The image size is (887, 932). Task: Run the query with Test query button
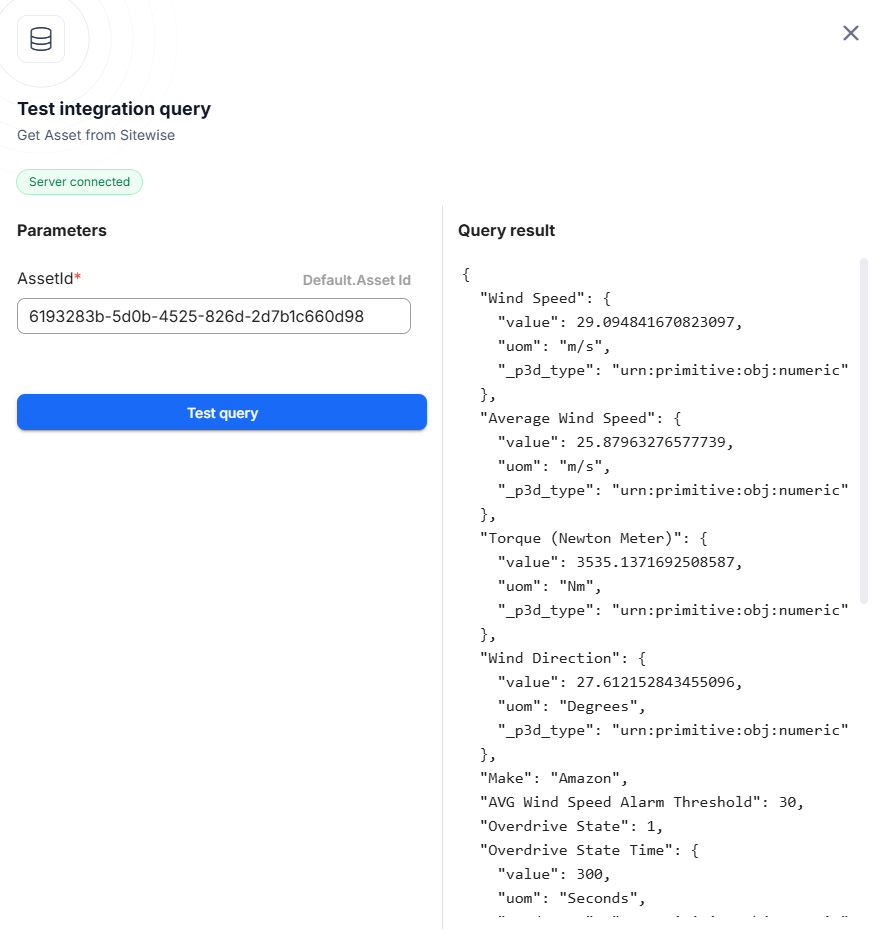coord(222,413)
